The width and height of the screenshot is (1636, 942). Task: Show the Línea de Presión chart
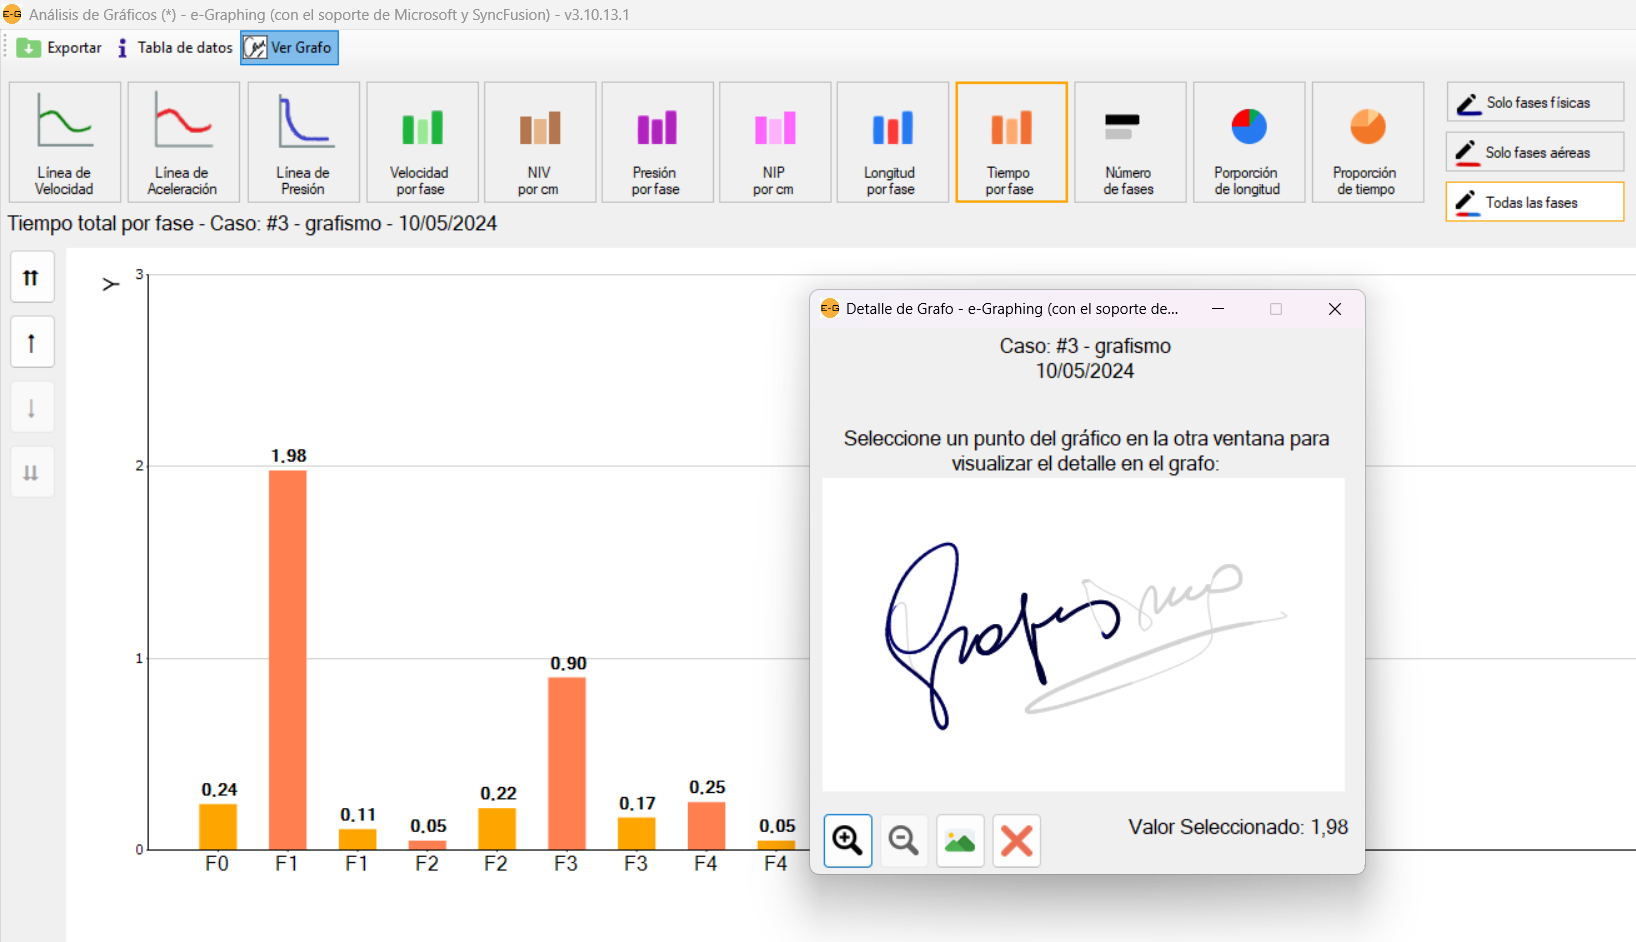click(303, 142)
